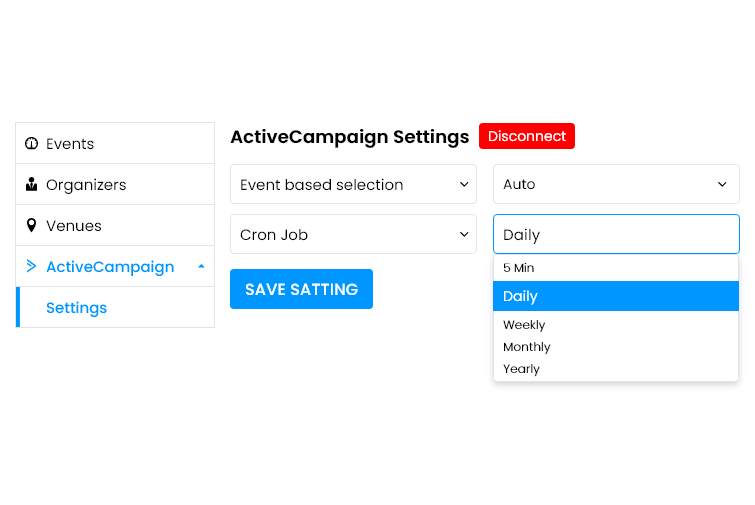Click the red Disconnect button
This screenshot has width=755, height=505.
click(527, 136)
